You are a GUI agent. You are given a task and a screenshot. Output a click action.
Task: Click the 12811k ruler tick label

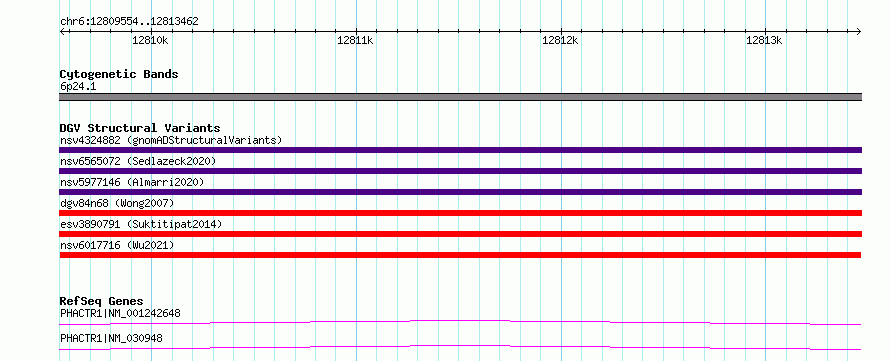coord(355,40)
